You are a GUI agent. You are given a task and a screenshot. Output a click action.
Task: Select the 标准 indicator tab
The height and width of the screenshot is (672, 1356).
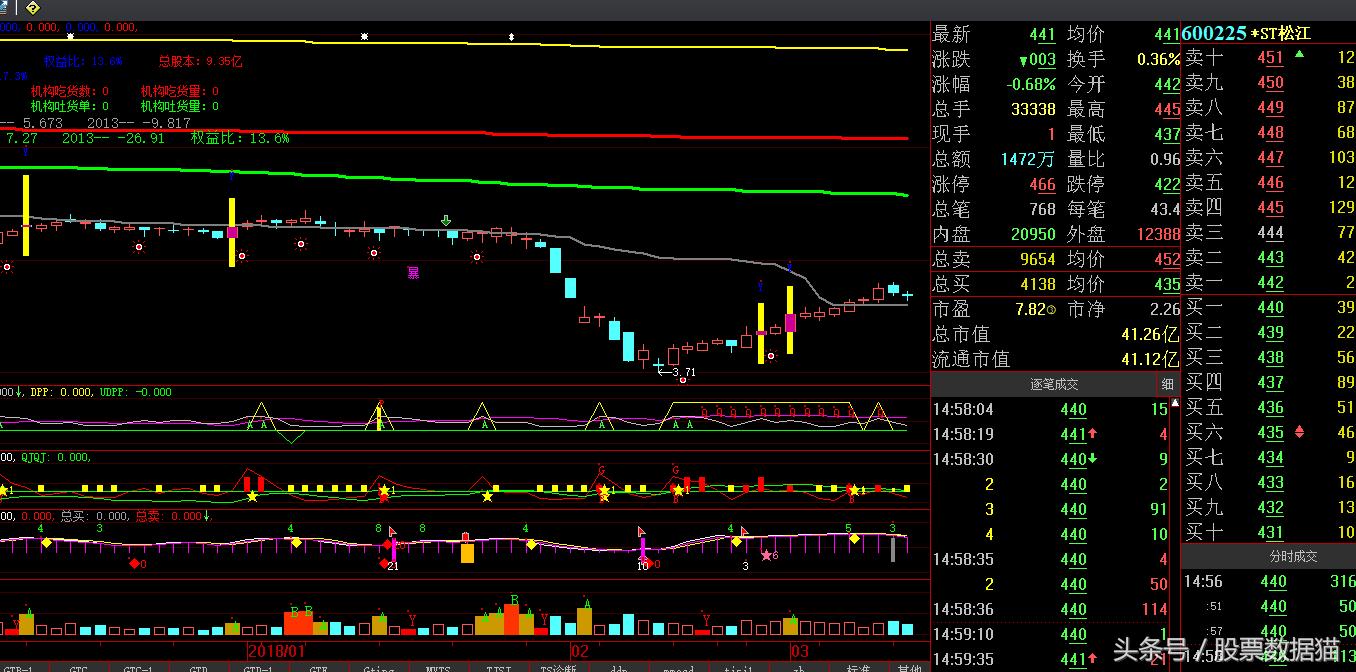[859, 668]
